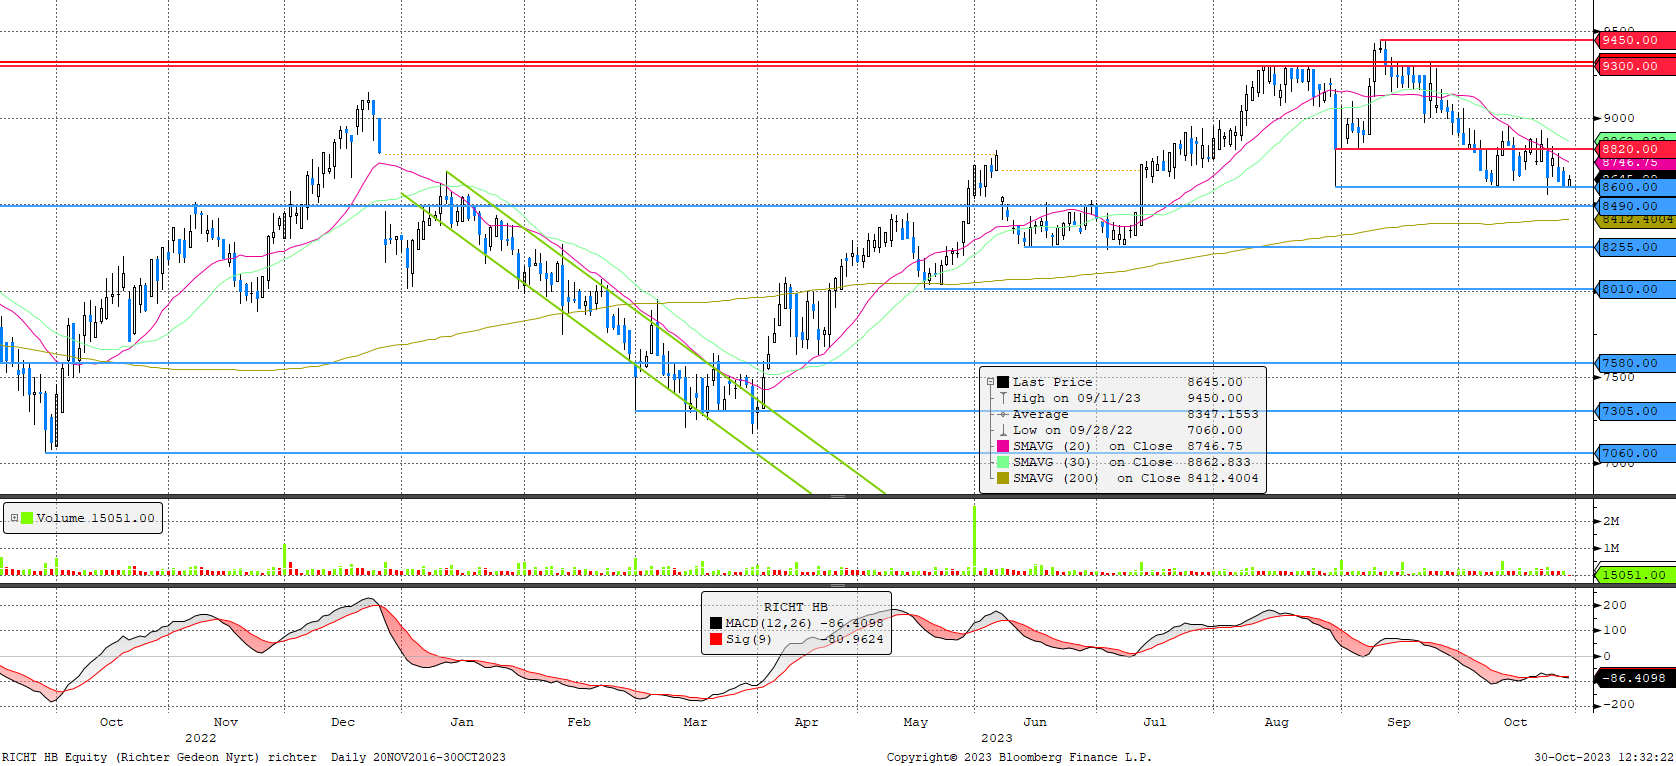The height and width of the screenshot is (766, 1676).
Task: Collapse the Last Price legend tree
Action: click(x=990, y=382)
